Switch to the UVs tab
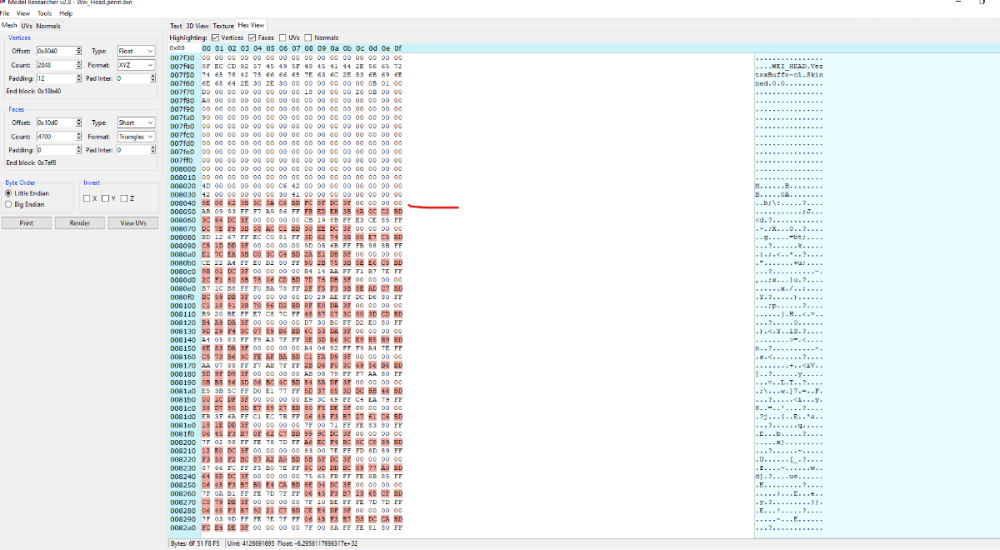Viewport: 1000px width, 550px height. (26, 26)
